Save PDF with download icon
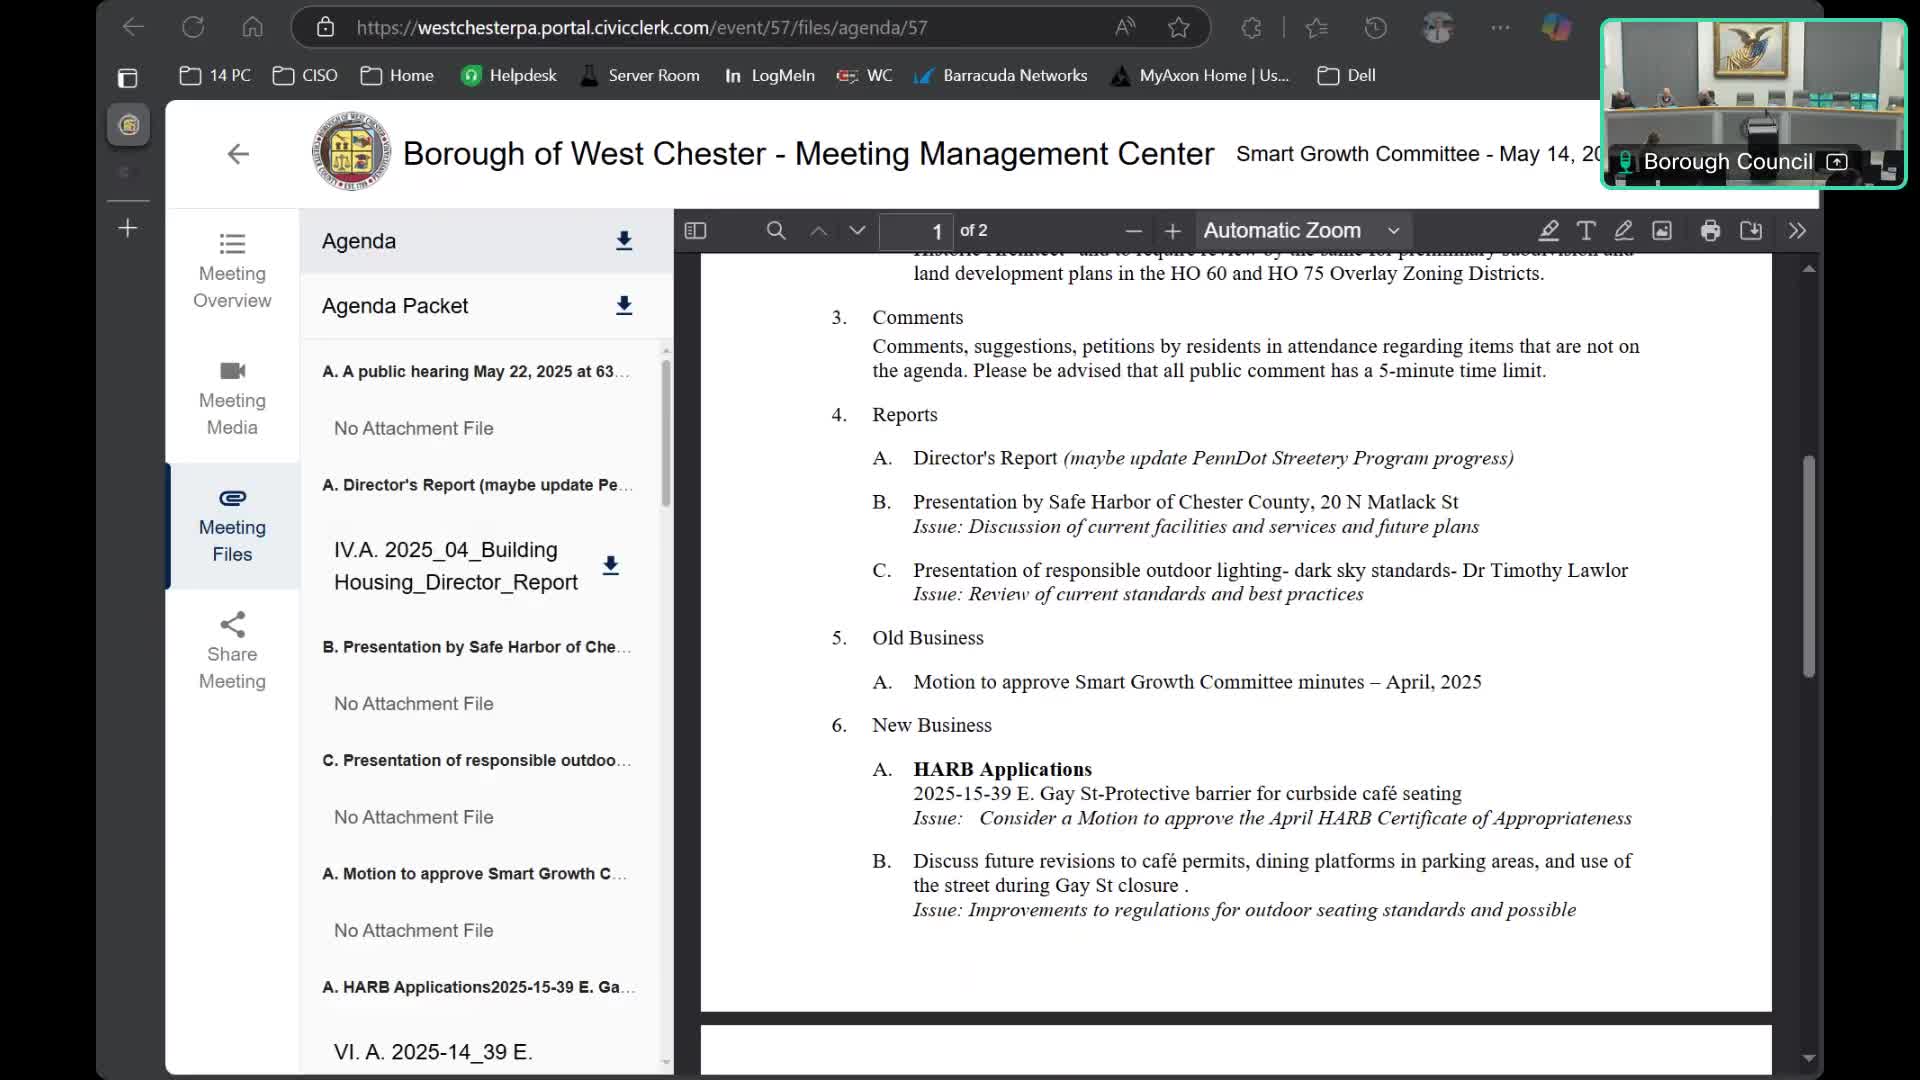Viewport: 1920px width, 1080px height. (1751, 231)
